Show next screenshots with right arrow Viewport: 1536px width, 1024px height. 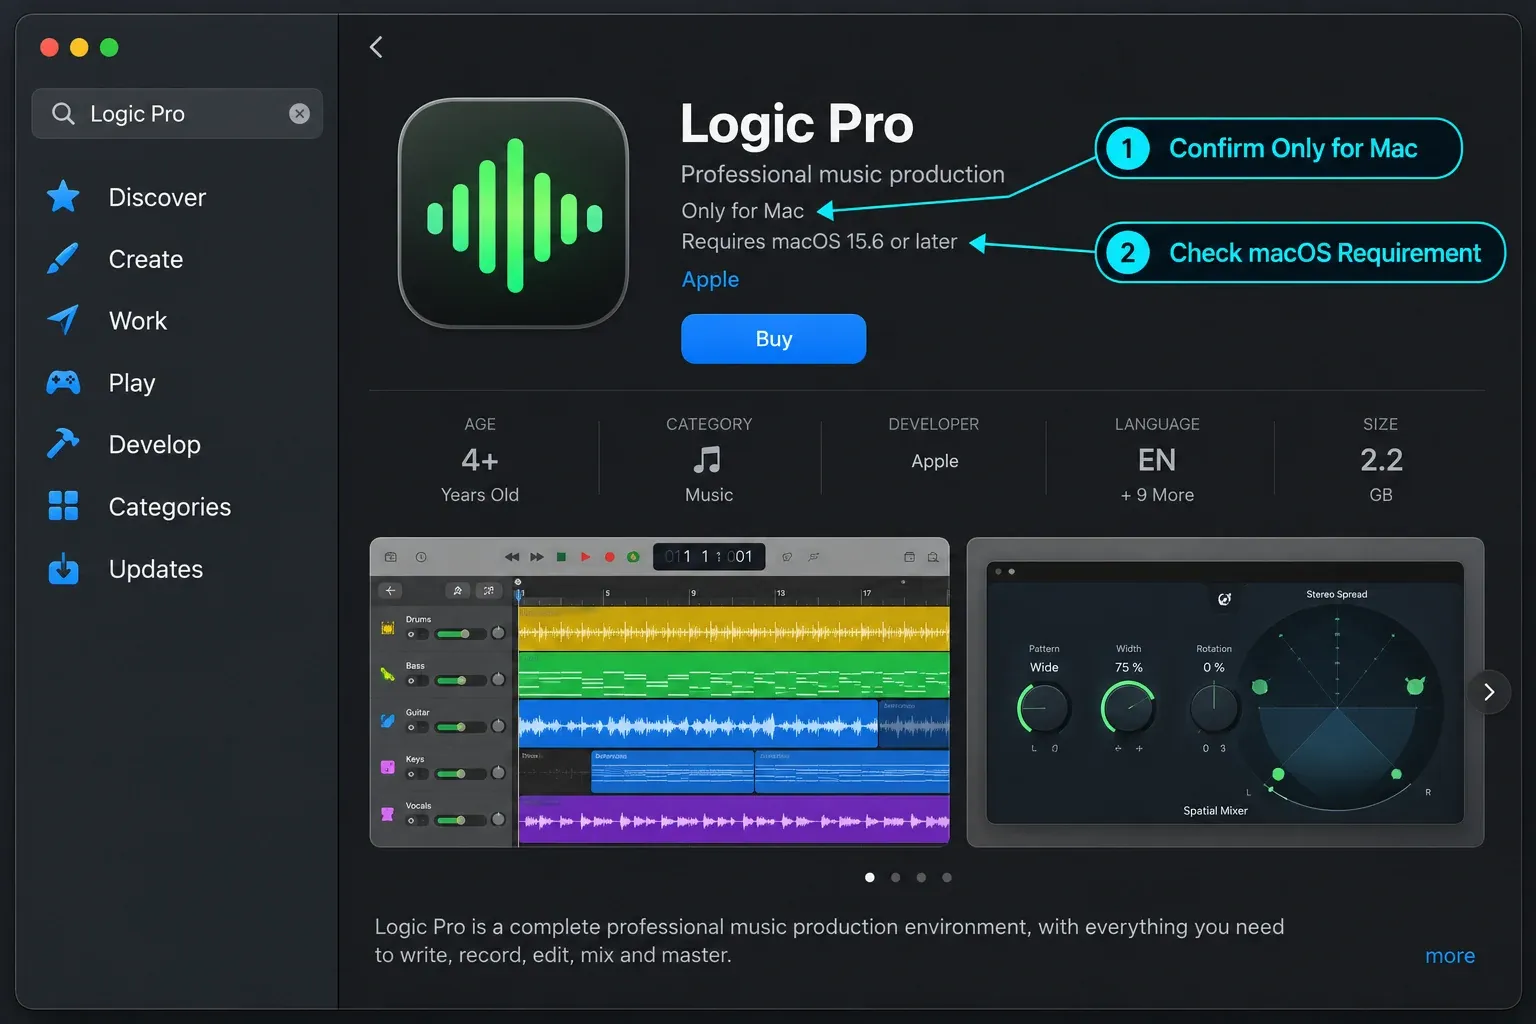1489,692
